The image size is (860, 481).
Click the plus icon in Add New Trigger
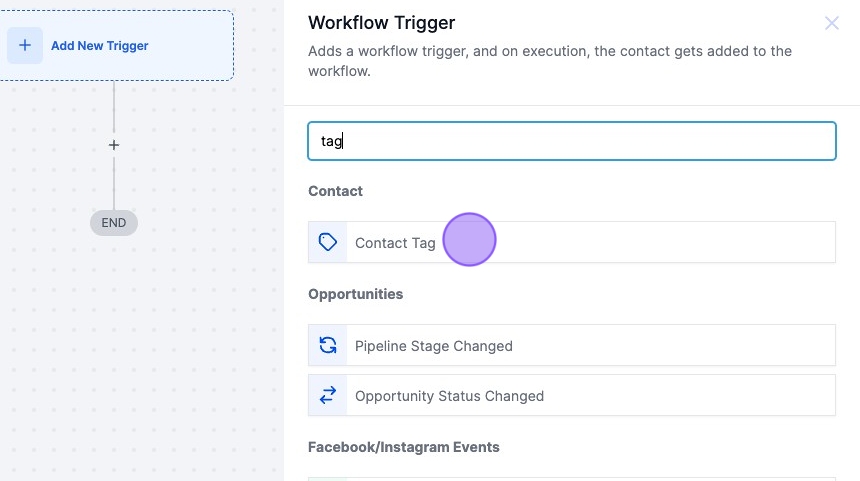25,46
